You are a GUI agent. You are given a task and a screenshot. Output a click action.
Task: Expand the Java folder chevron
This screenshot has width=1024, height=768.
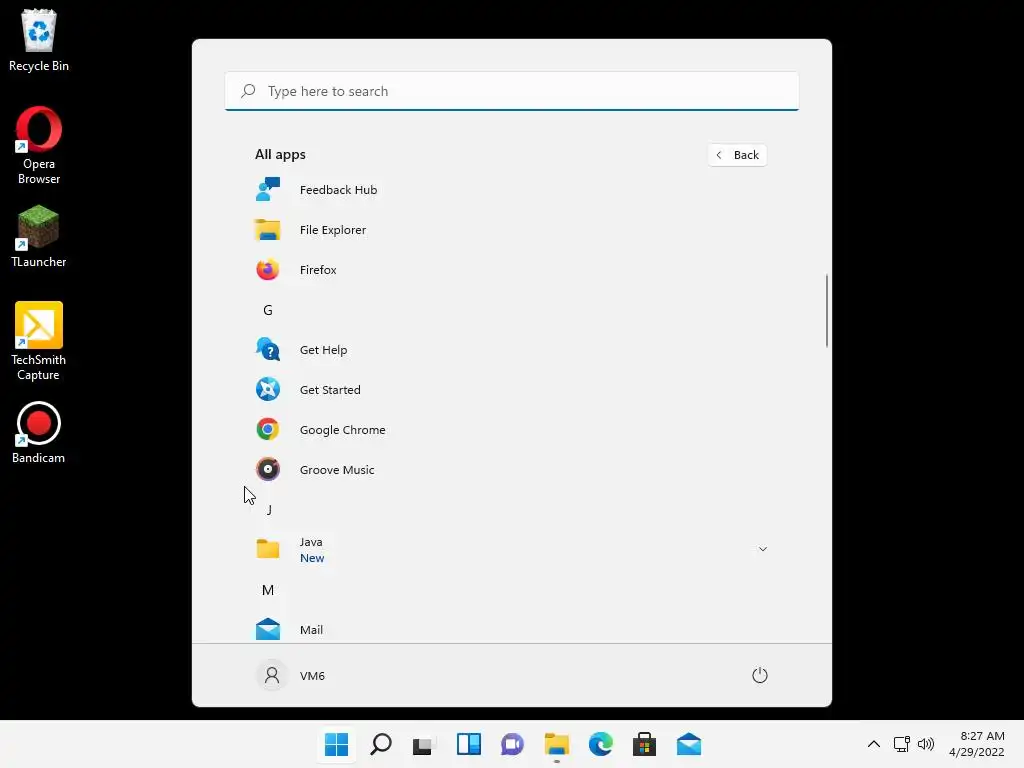763,549
